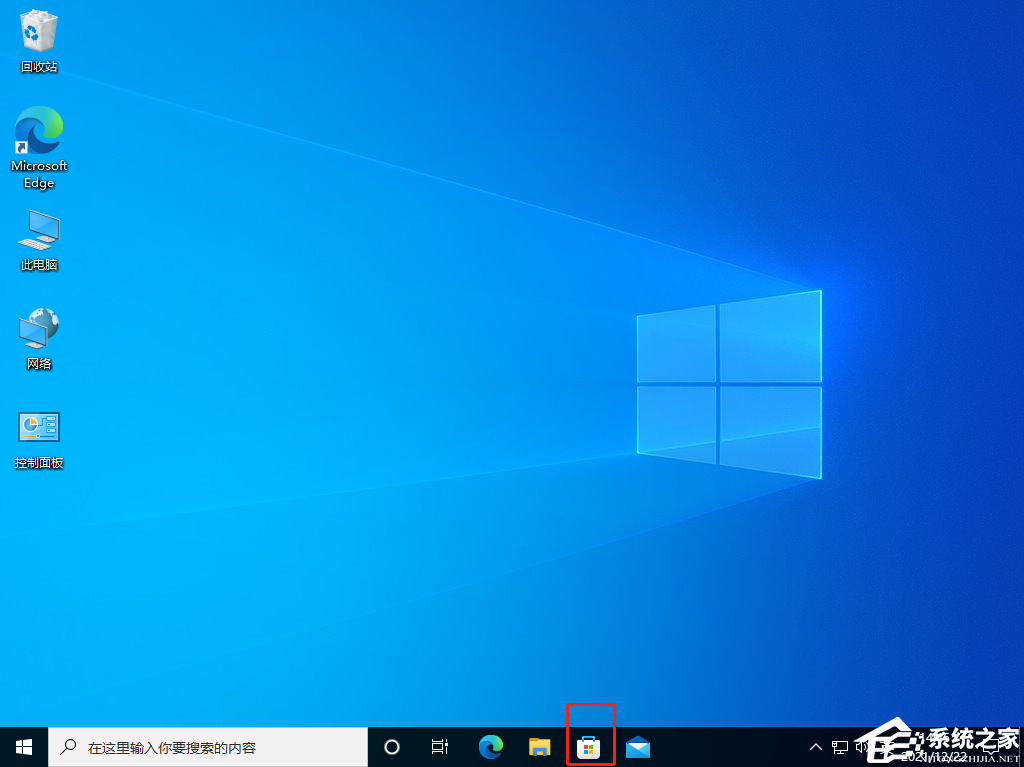The image size is (1024, 767).
Task: Open the Windows Start menu
Action: click(24, 747)
